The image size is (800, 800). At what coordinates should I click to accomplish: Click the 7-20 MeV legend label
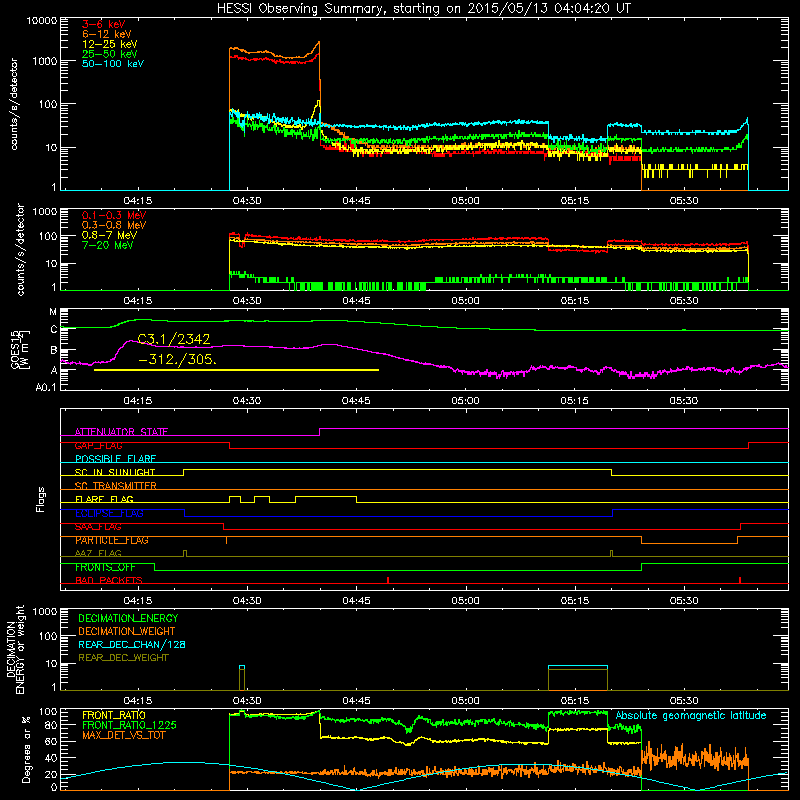click(x=108, y=245)
